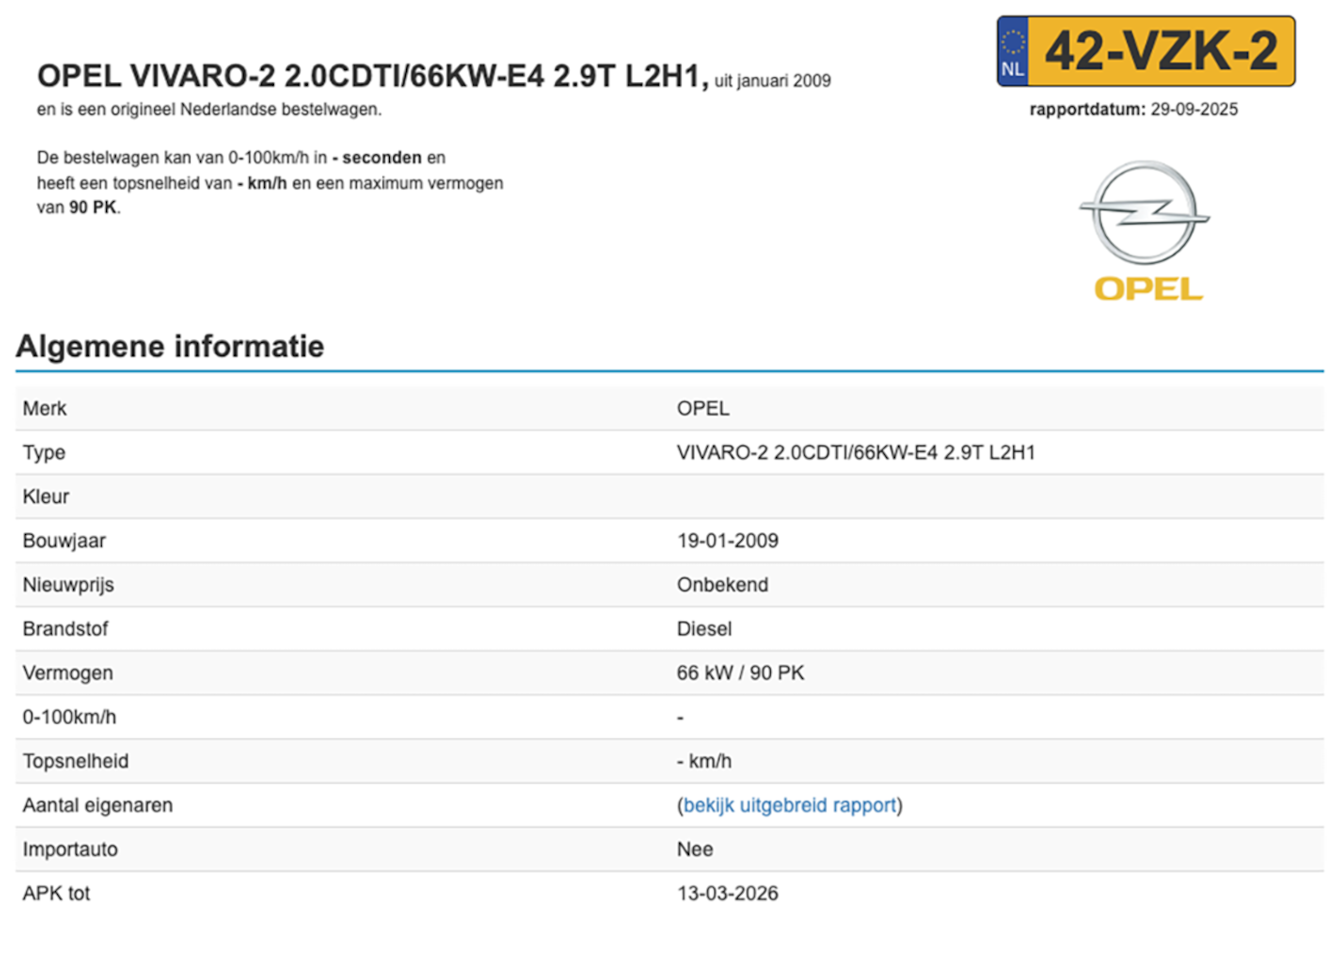Image resolution: width=1337 pixels, height=960 pixels.
Task: Select the Bouwjaar date 19-01-2009
Action: [727, 540]
